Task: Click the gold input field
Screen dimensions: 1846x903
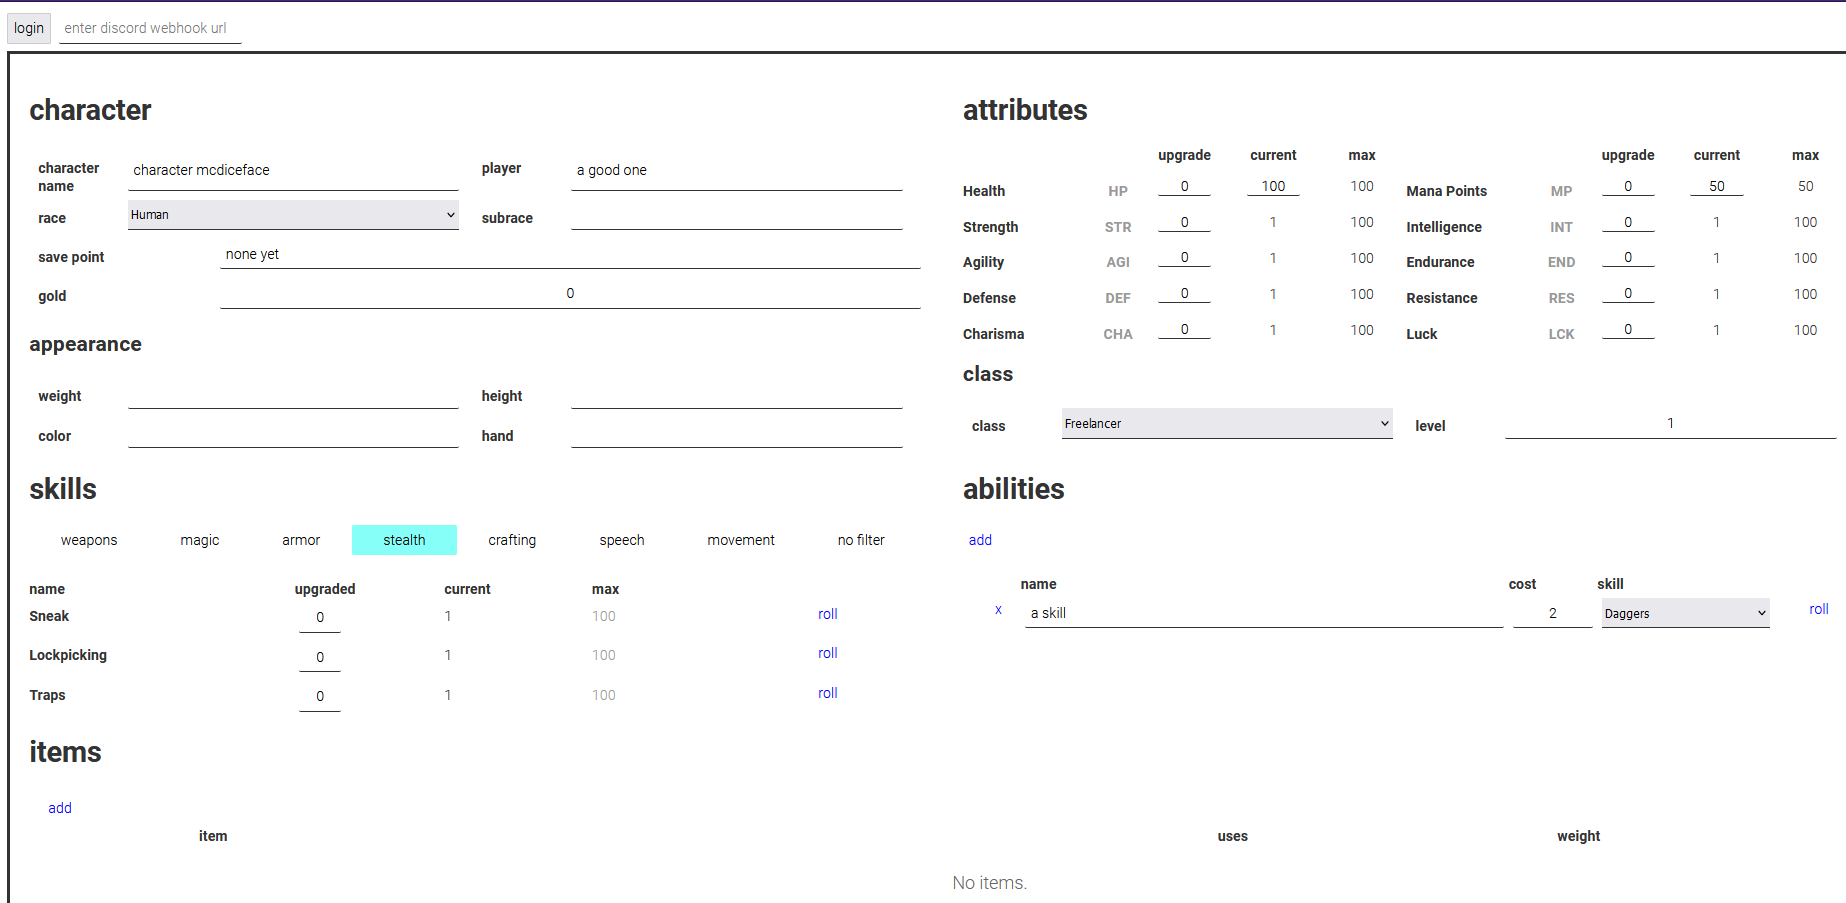Action: tap(570, 293)
